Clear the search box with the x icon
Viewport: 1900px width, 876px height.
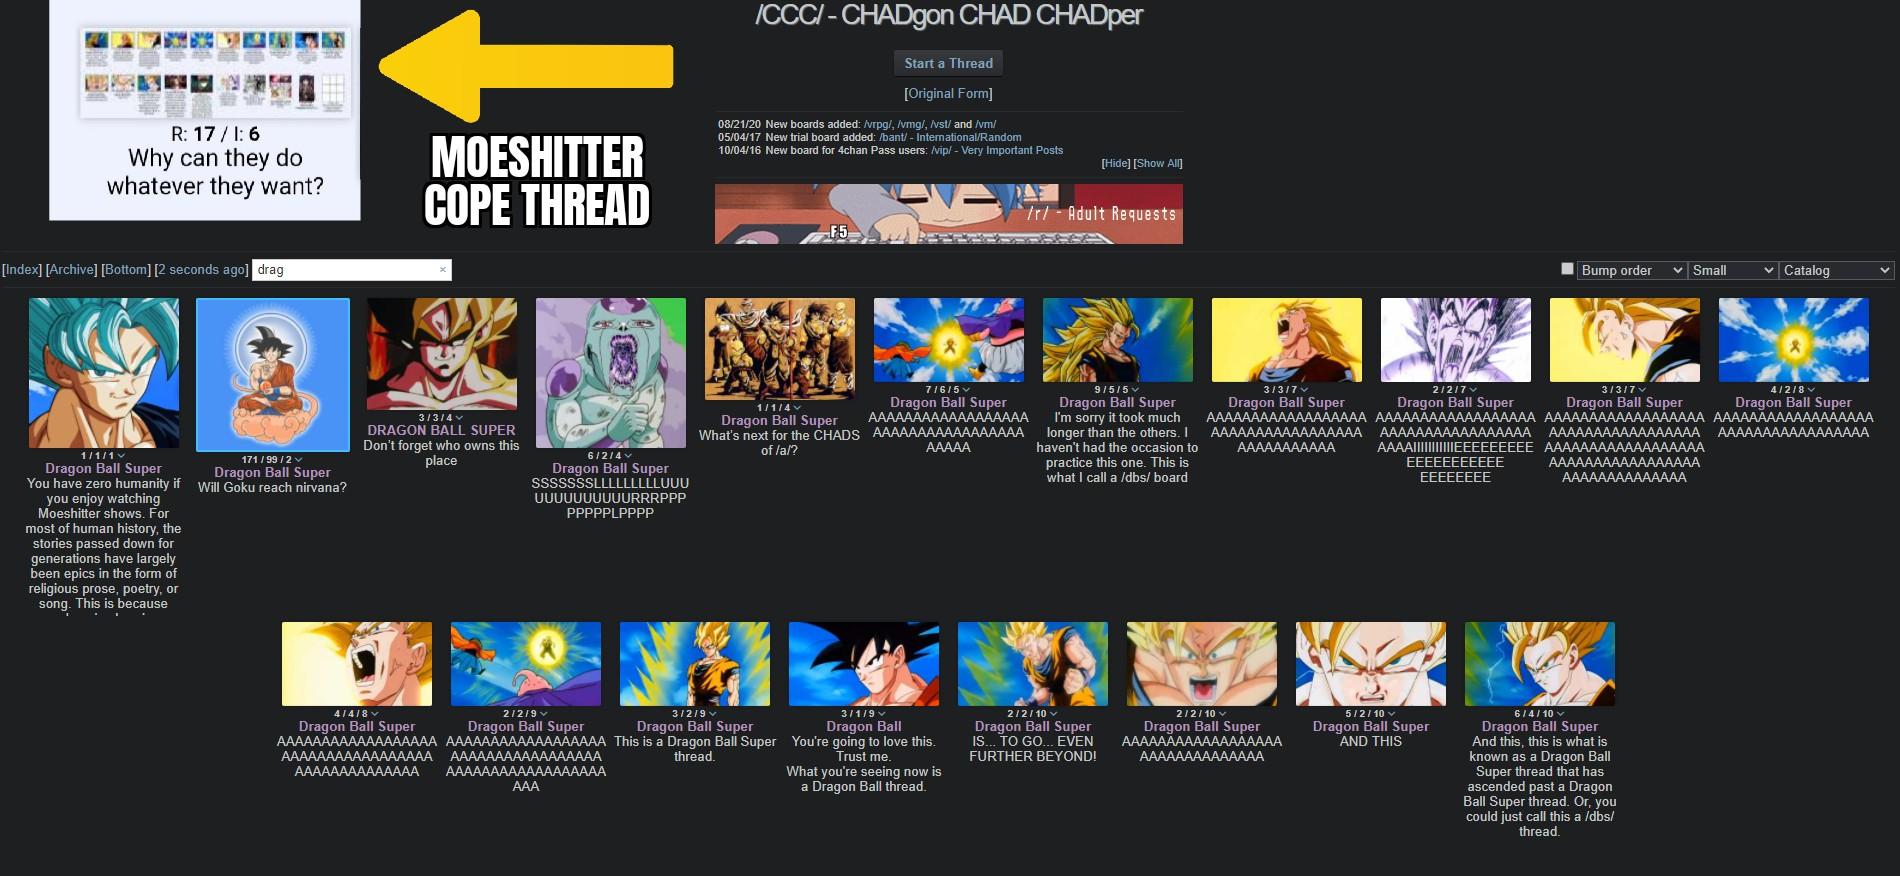pos(443,270)
